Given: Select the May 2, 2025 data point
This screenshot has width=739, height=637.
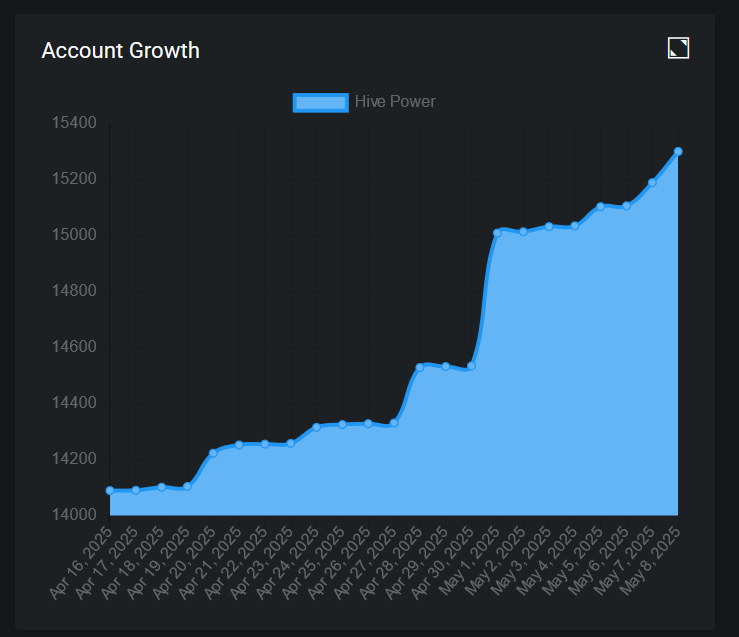Looking at the screenshot, I should tap(523, 231).
